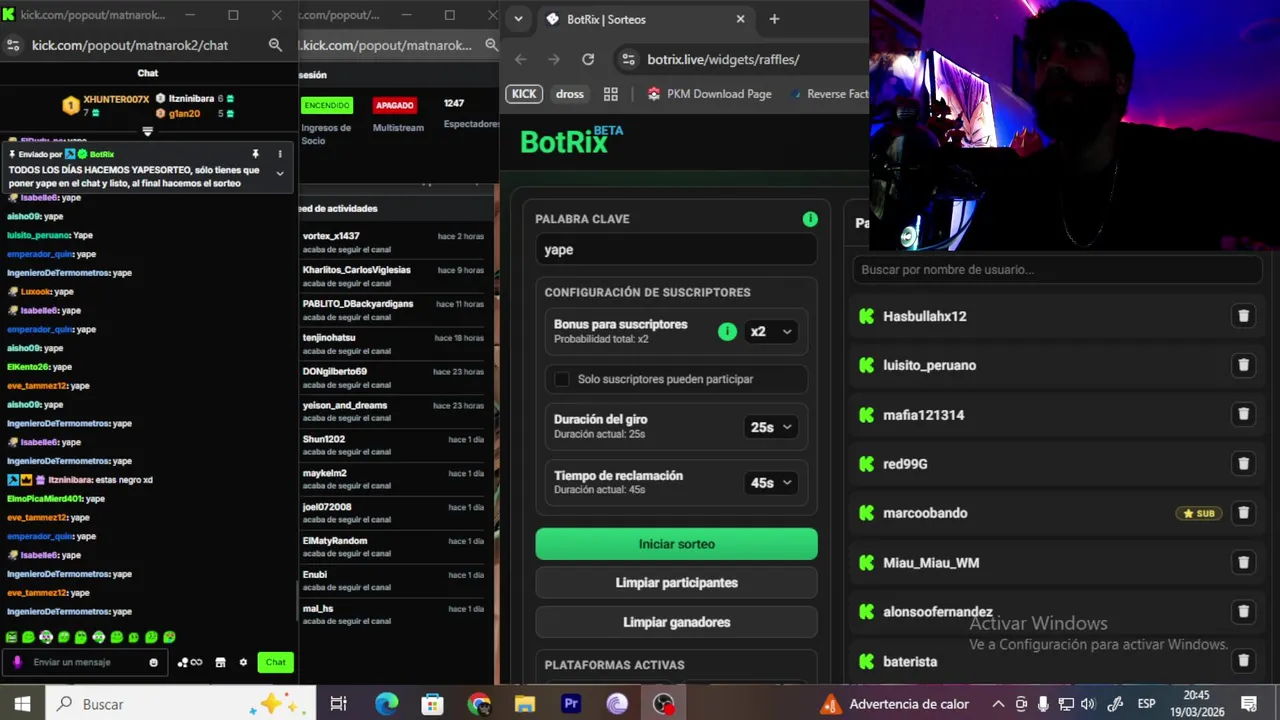
Task: Click the search icon in kick popout address bar
Action: 275,45
